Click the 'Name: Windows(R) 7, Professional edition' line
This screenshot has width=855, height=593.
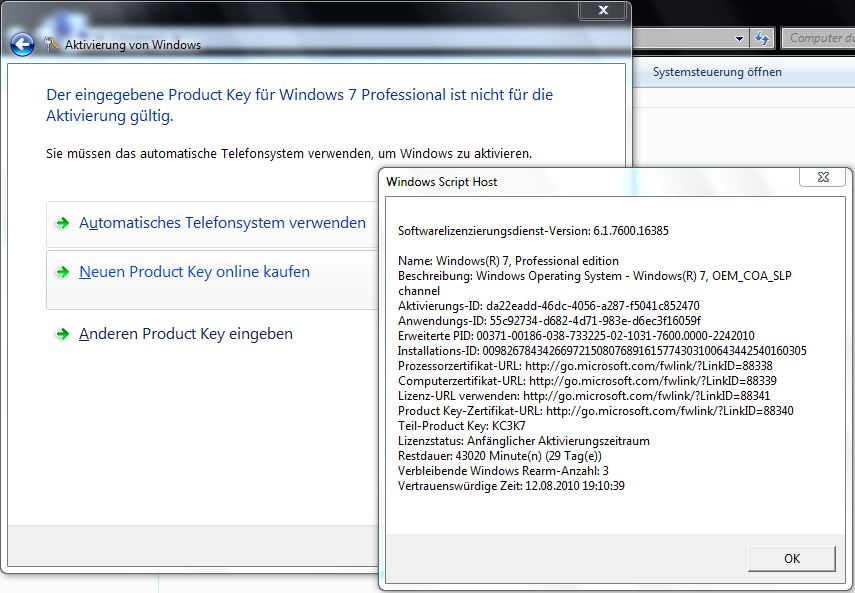[x=508, y=261]
